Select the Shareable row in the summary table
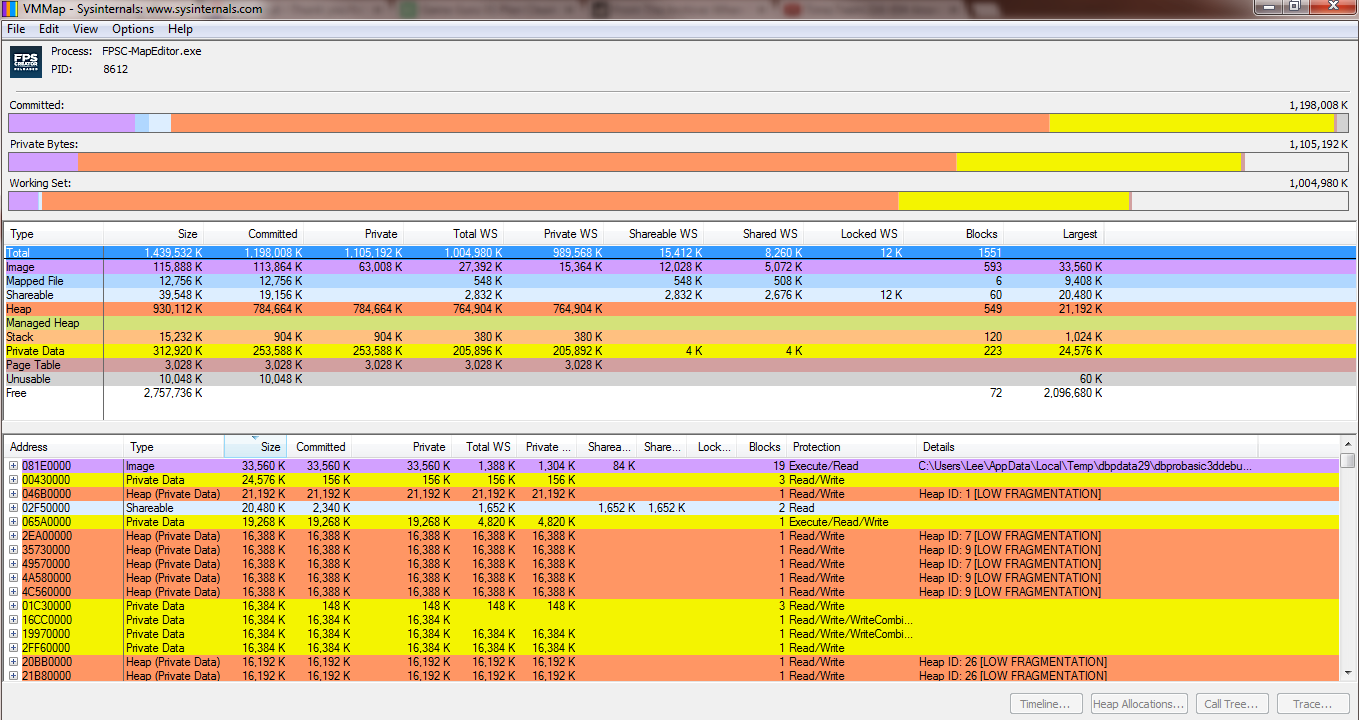1359x720 pixels. [x=679, y=295]
